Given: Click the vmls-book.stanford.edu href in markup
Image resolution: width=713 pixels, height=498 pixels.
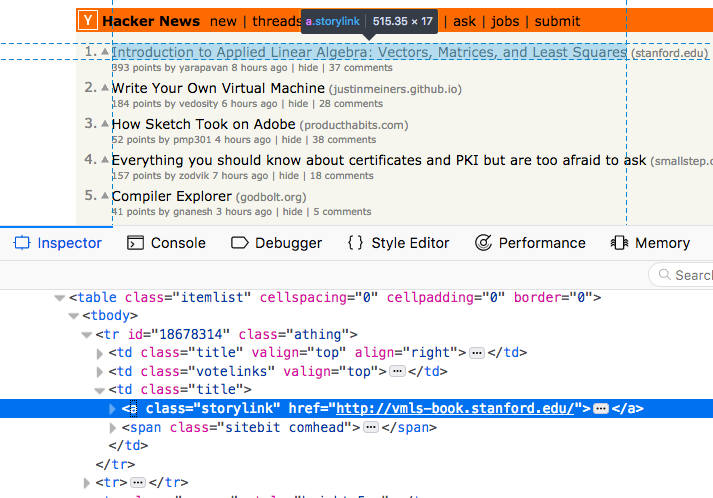Looking at the screenshot, I should tap(455, 408).
